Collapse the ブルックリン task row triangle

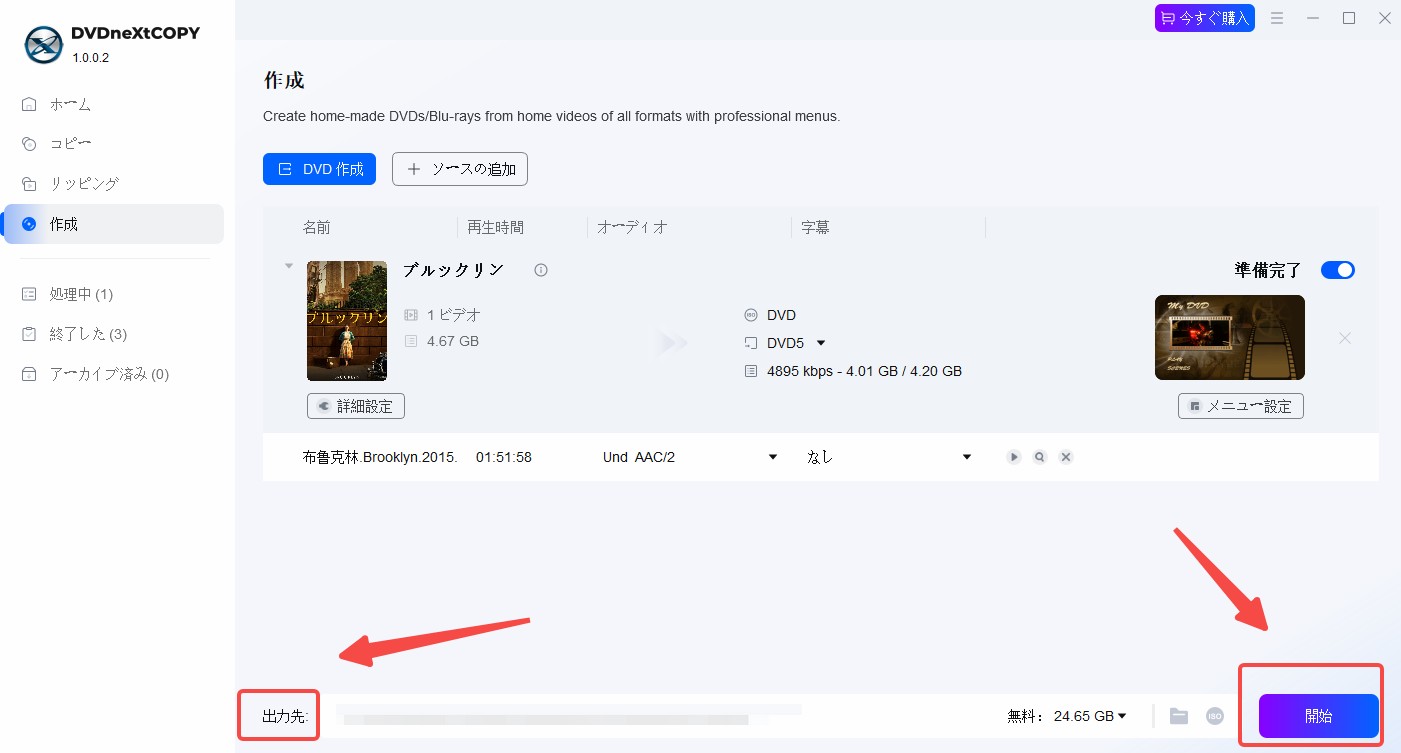[289, 266]
